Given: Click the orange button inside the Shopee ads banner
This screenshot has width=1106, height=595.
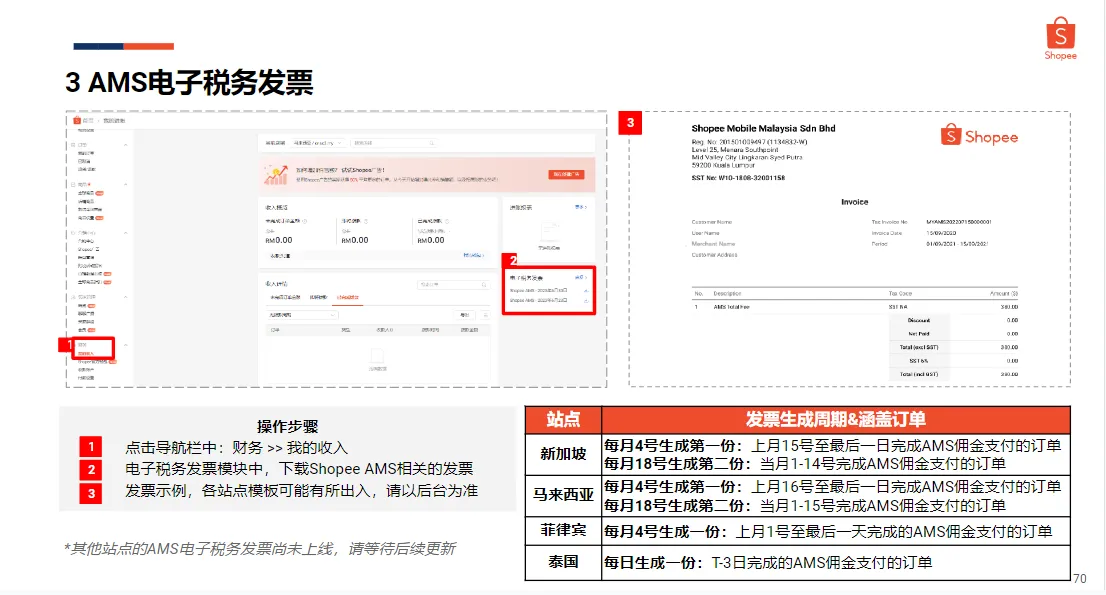Looking at the screenshot, I should [x=567, y=173].
